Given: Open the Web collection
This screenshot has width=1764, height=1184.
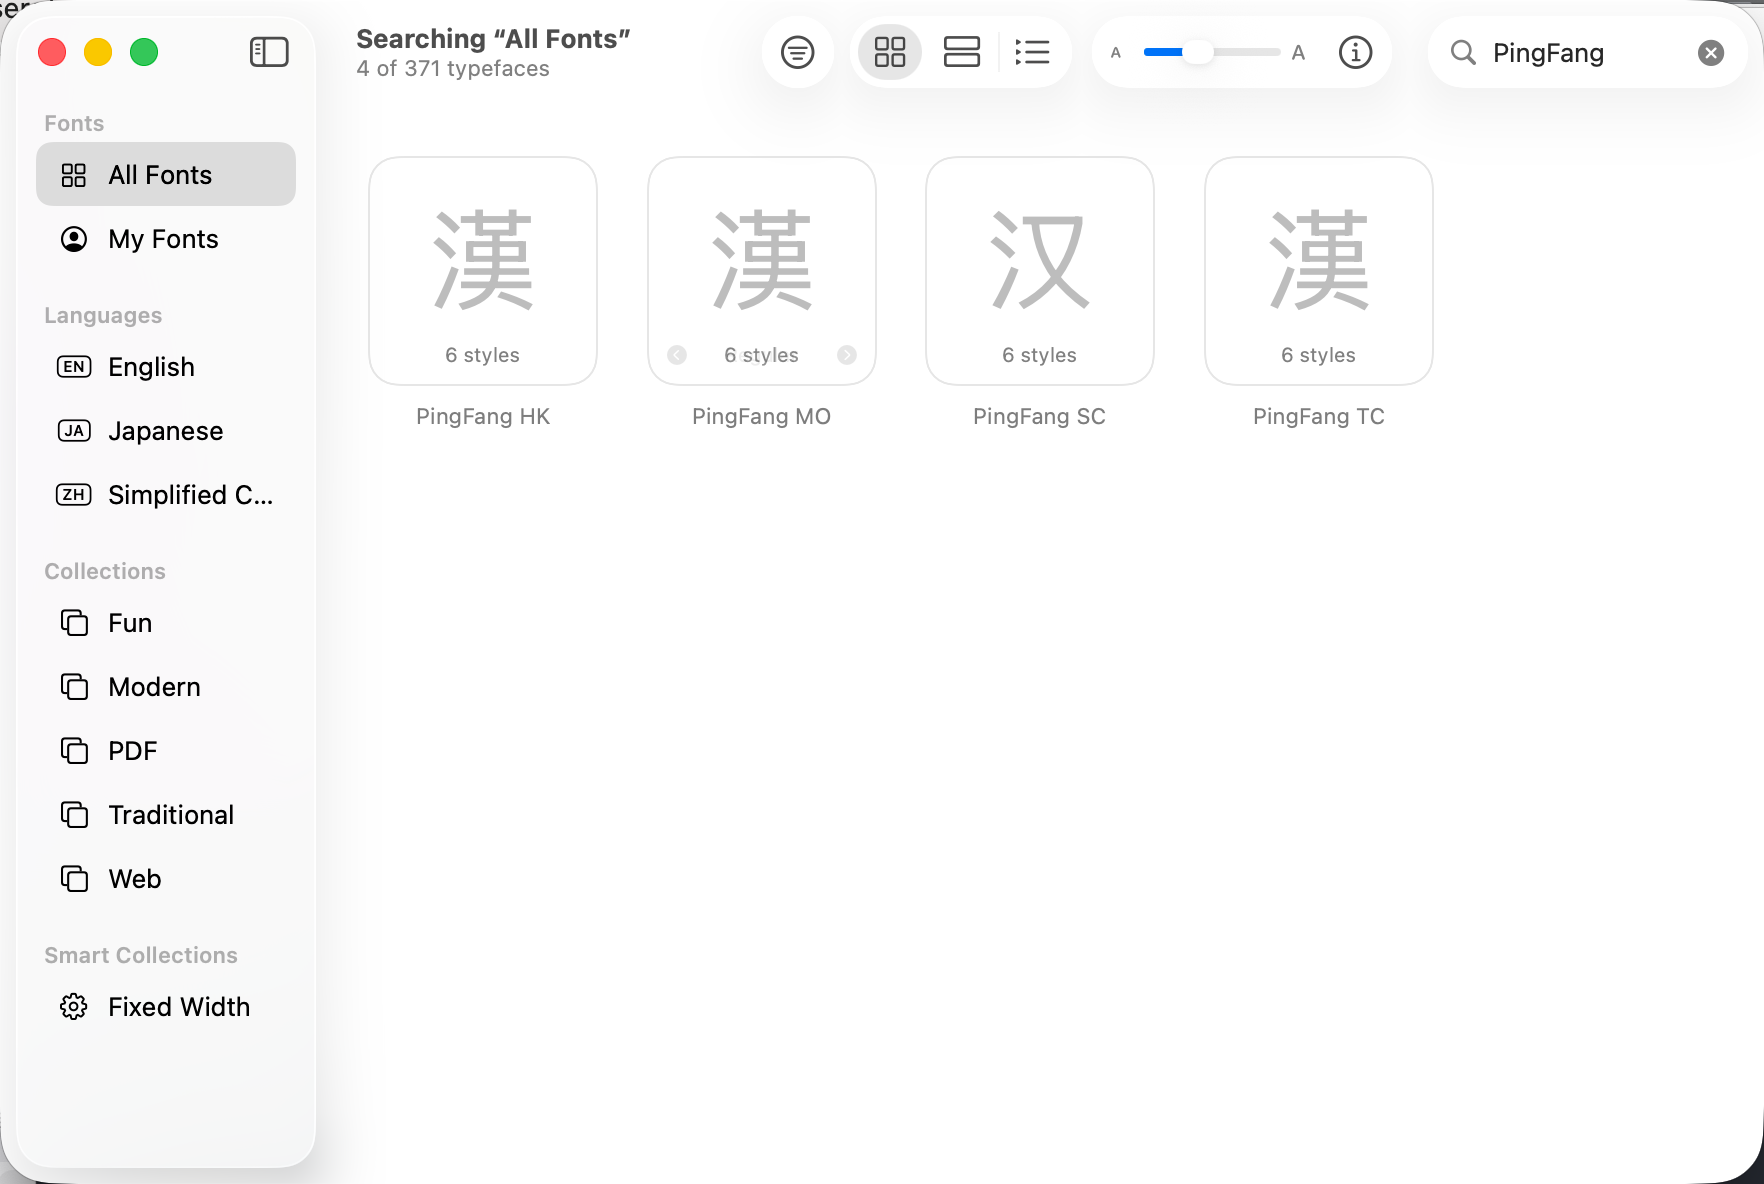Looking at the screenshot, I should pyautogui.click(x=166, y=878).
